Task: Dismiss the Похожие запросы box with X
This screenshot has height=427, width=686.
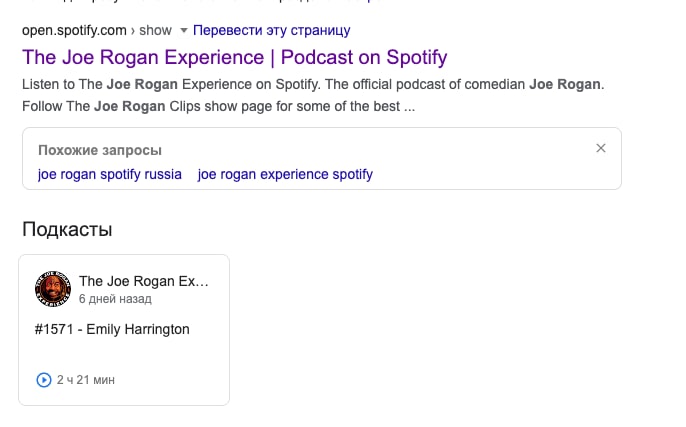Action: point(601,149)
